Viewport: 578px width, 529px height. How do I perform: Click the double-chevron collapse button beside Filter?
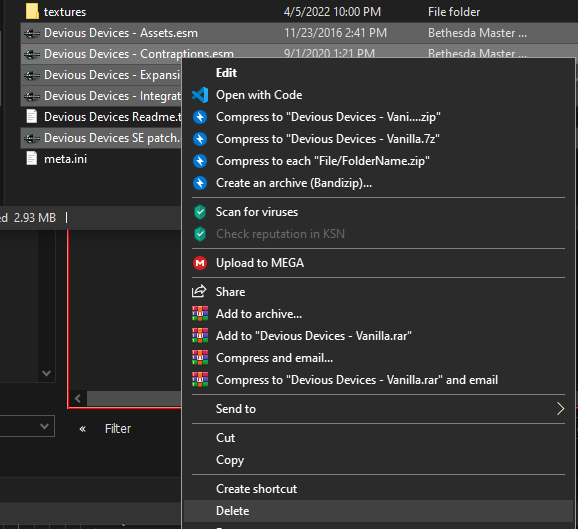pyautogui.click(x=83, y=428)
